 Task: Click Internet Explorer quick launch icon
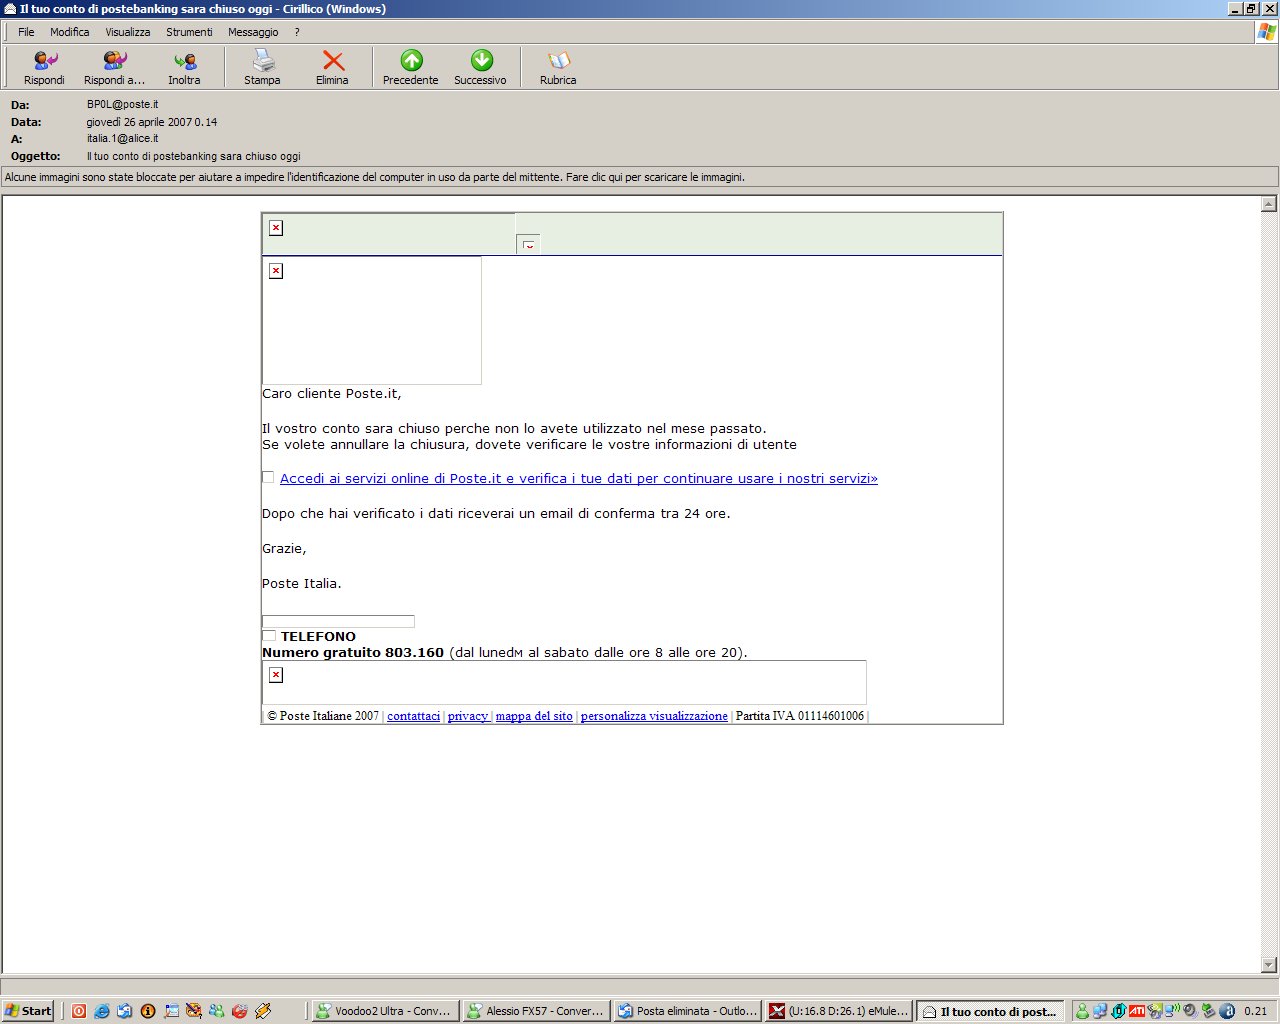coord(102,1011)
